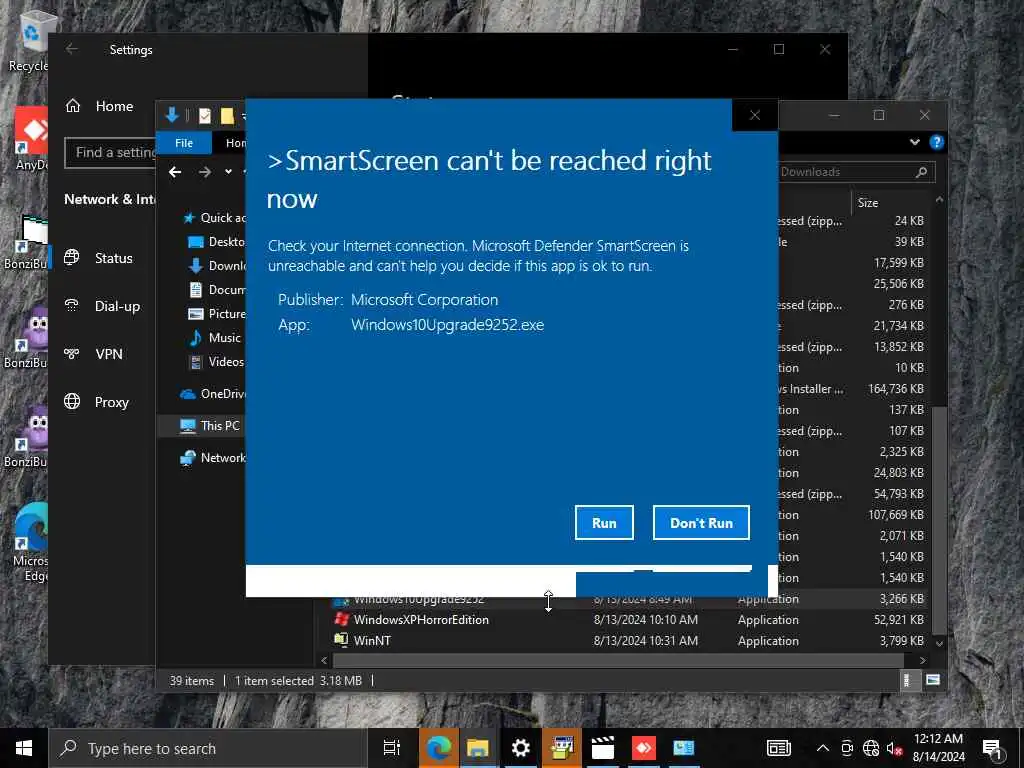Open the Windows Start menu
This screenshot has width=1024, height=768.
[x=24, y=748]
